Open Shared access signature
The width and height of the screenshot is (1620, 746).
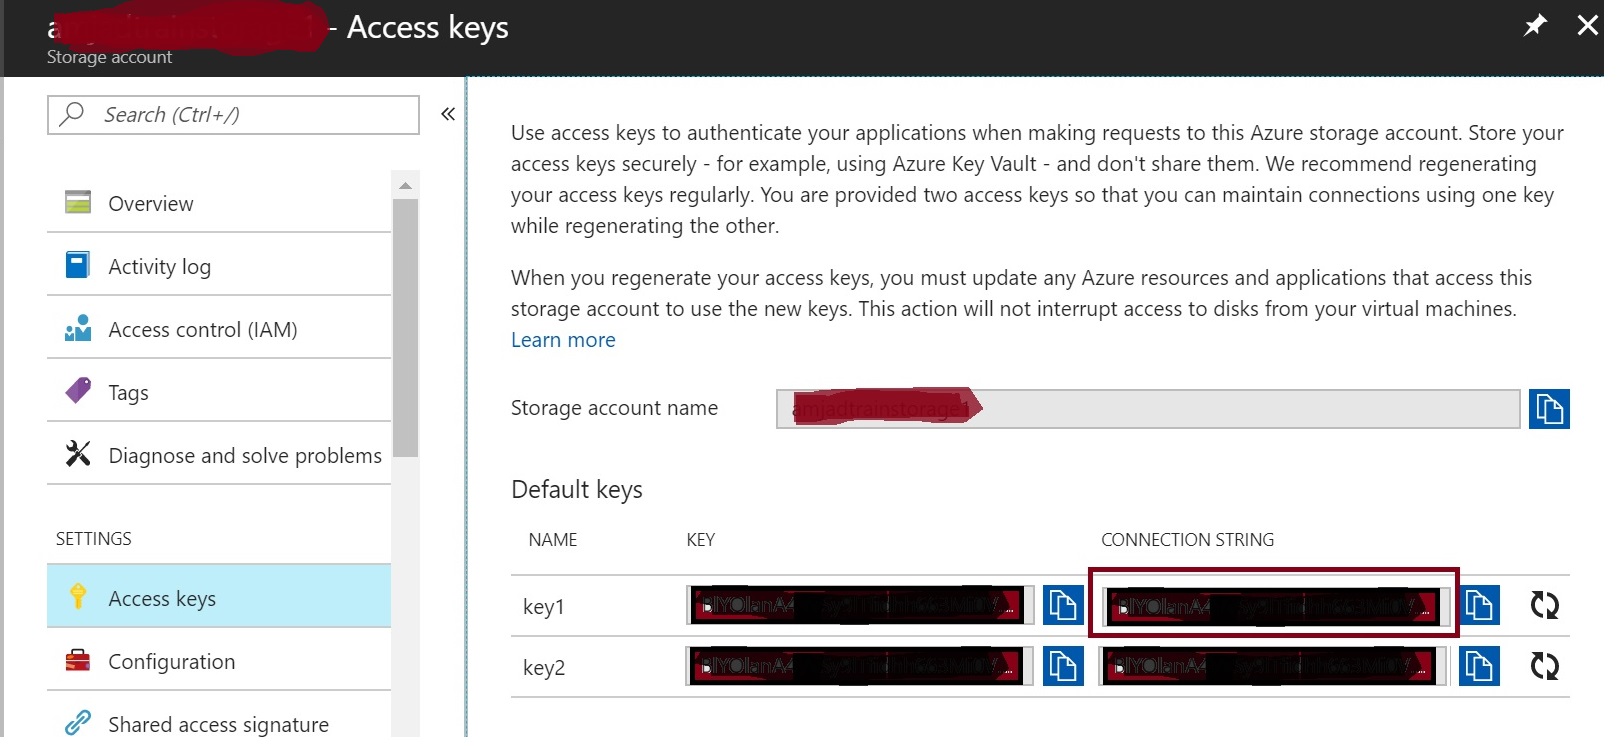(219, 723)
